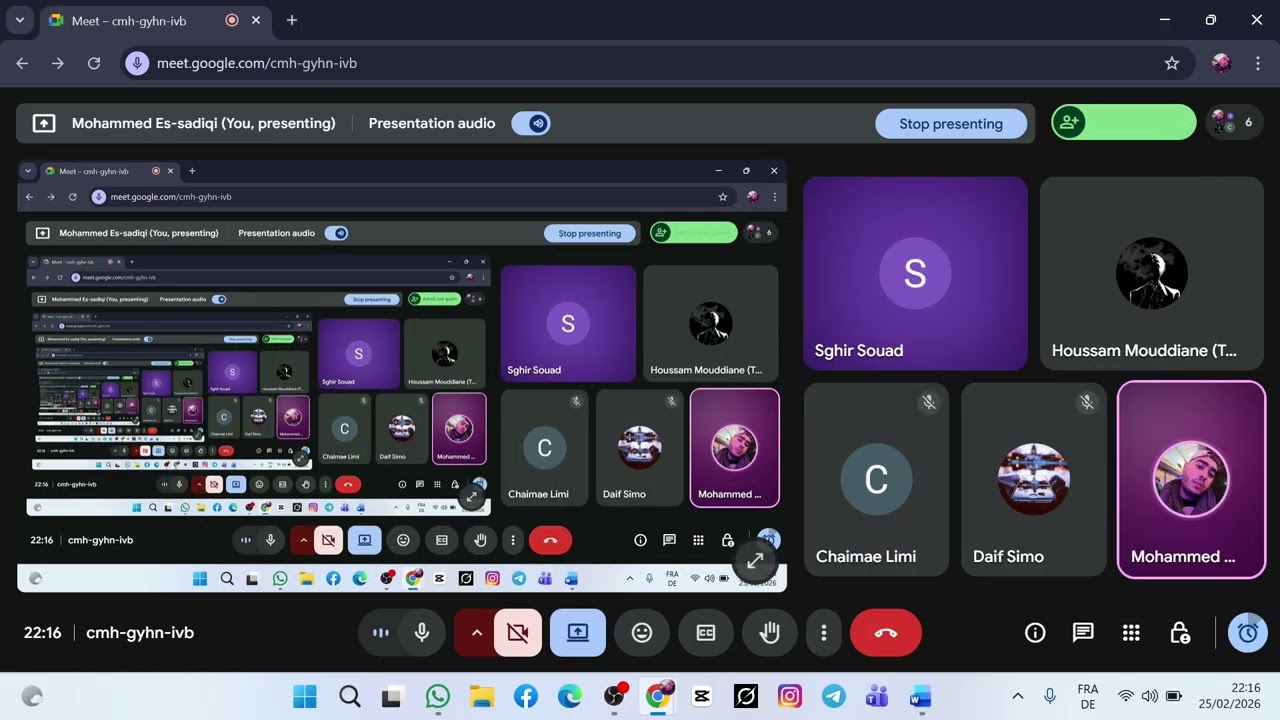The height and width of the screenshot is (720, 1280).
Task: Open File Explorer from the taskbar
Action: pos(481,696)
